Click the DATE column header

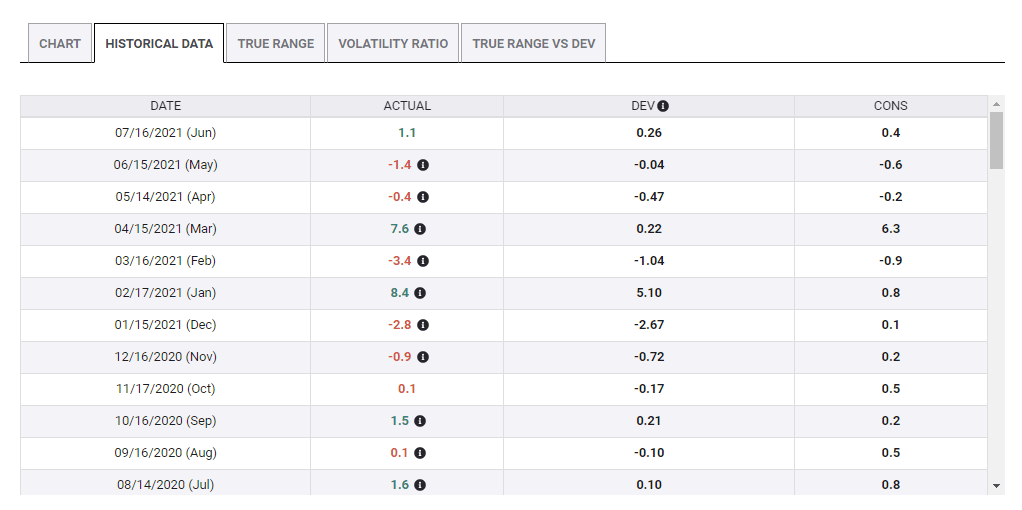click(166, 106)
